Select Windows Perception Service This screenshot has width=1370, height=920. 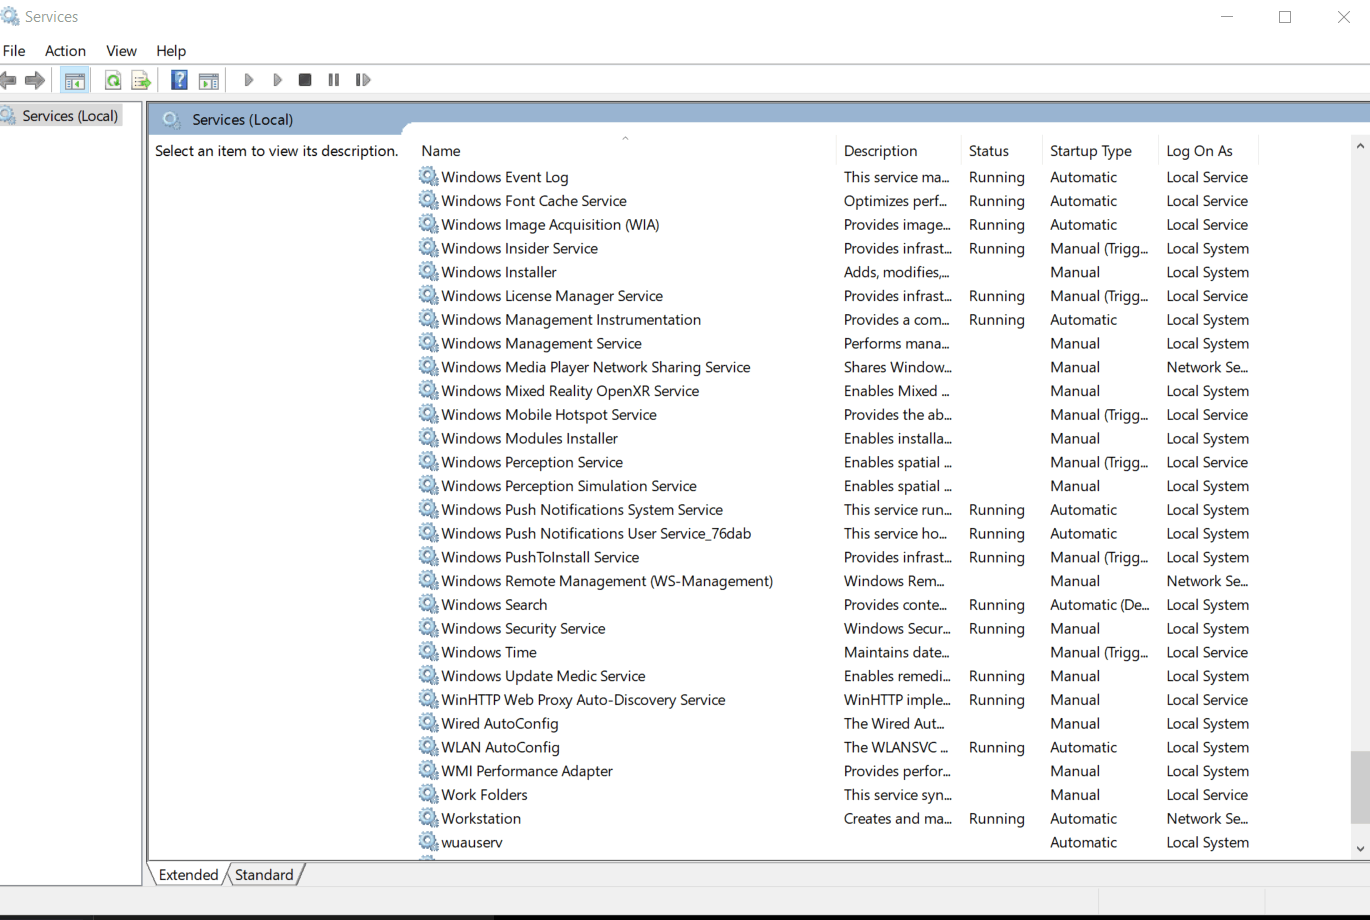532,462
